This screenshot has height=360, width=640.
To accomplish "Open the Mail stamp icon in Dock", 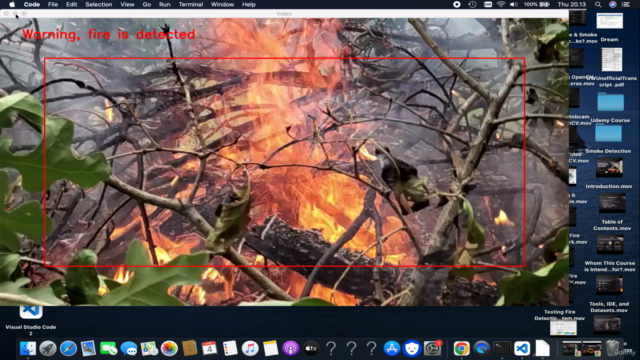I will 88,349.
